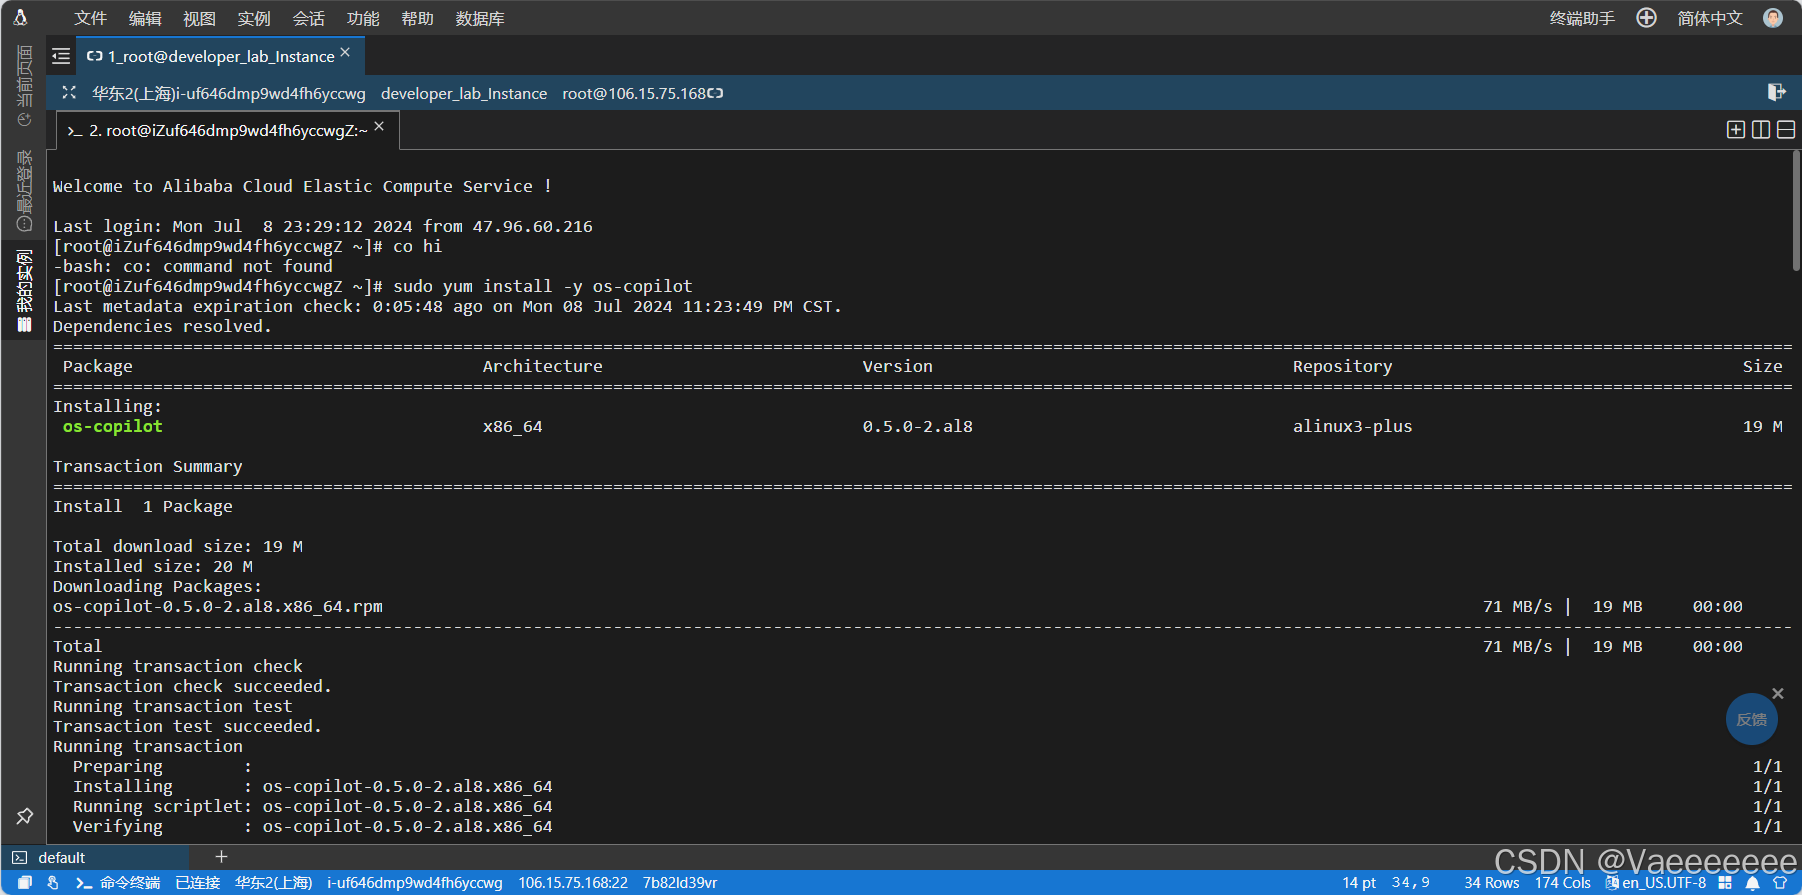Click os-copilot-0.5.0-2.al8.x86_64.rpm download line
The width and height of the screenshot is (1802, 895).
click(x=217, y=606)
